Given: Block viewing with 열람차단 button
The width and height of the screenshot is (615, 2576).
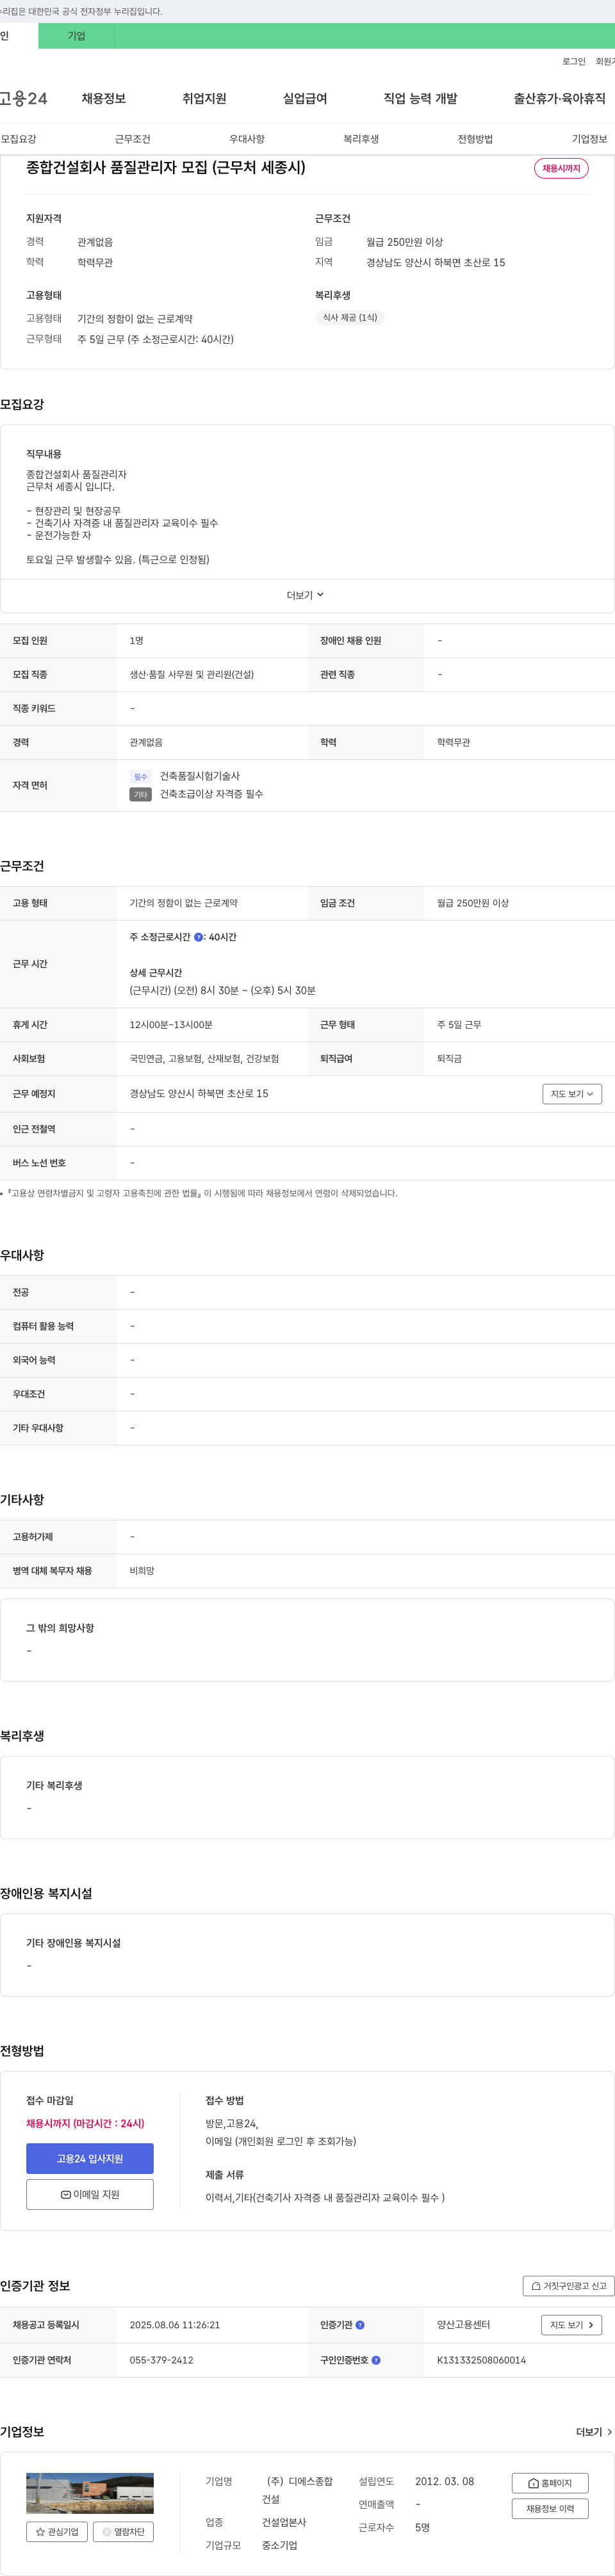Looking at the screenshot, I should tap(123, 2532).
